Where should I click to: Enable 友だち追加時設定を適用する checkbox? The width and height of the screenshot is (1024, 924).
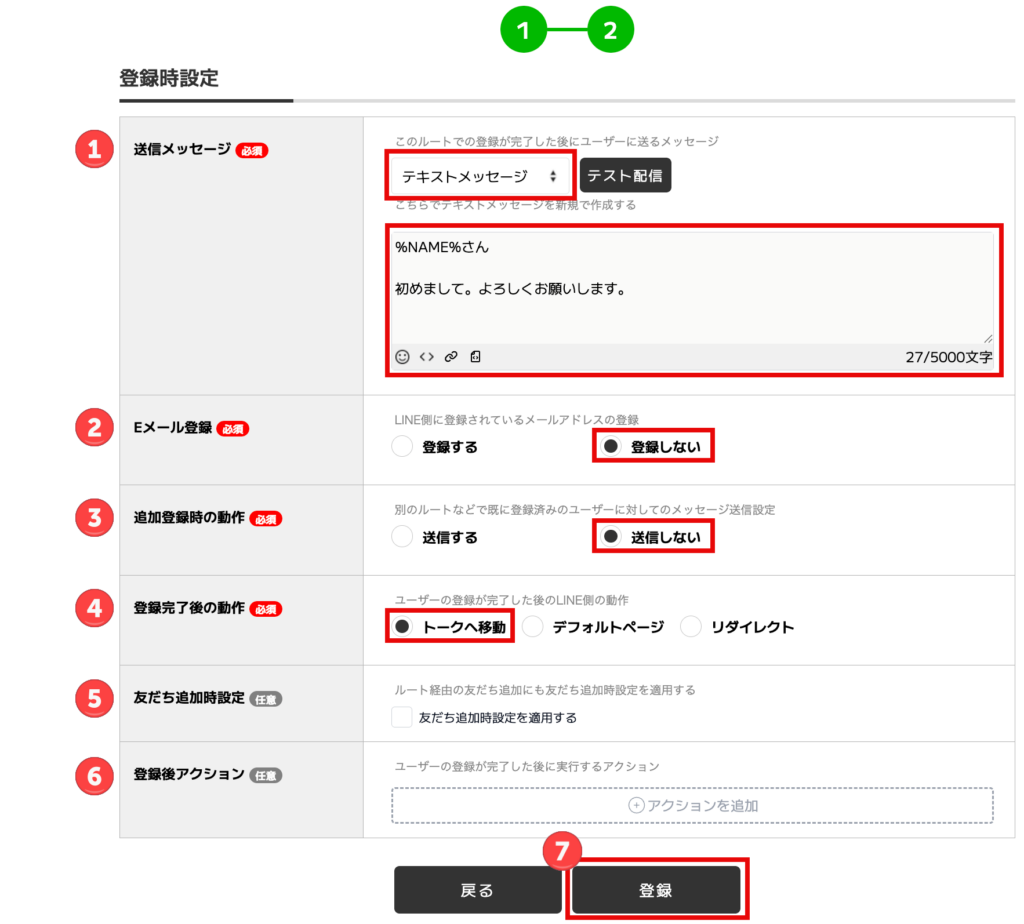402,717
